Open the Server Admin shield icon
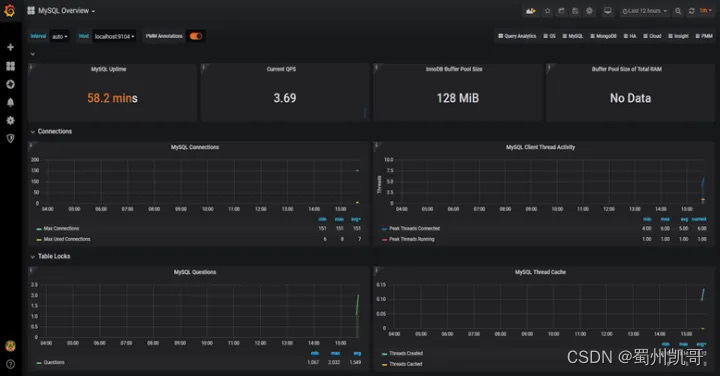The height and width of the screenshot is (376, 720). tap(10, 138)
